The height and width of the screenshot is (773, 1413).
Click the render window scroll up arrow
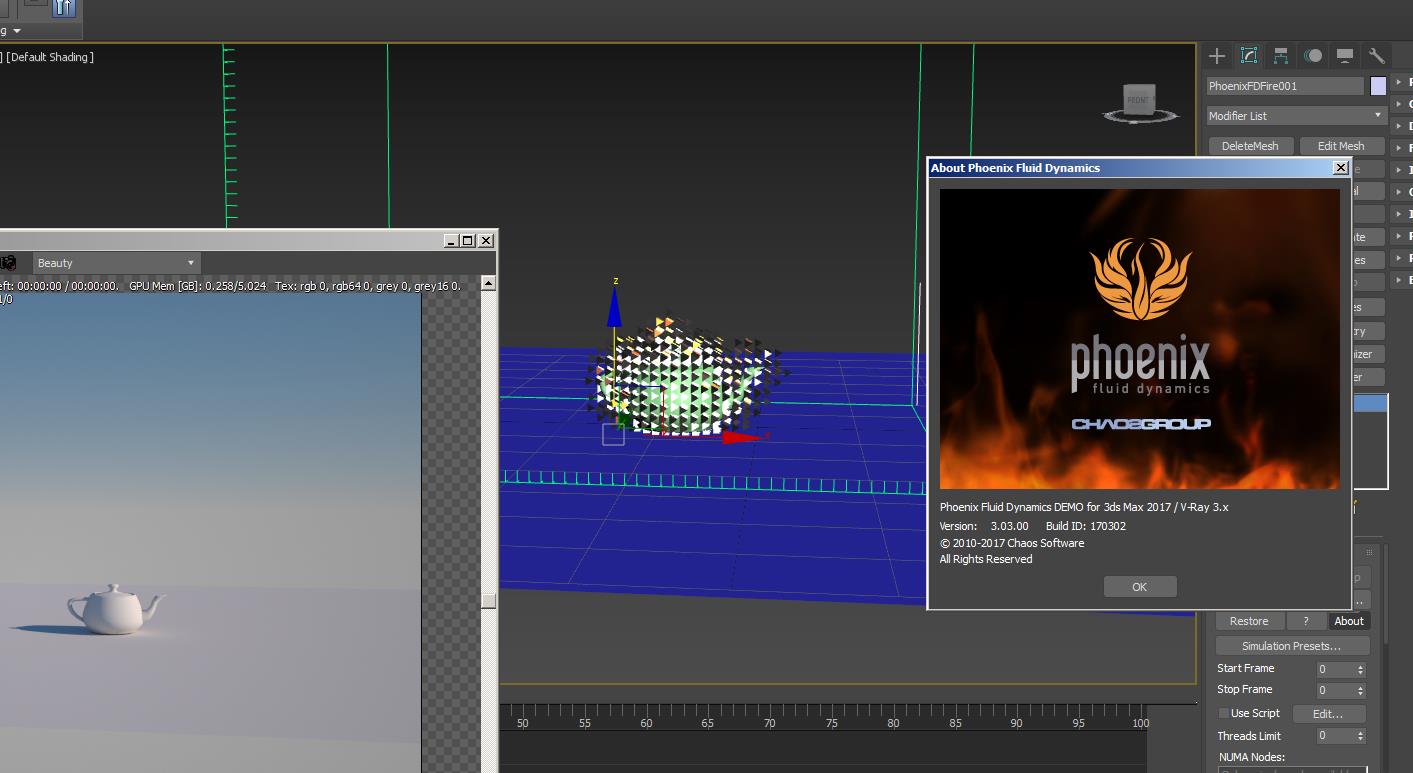(x=488, y=283)
